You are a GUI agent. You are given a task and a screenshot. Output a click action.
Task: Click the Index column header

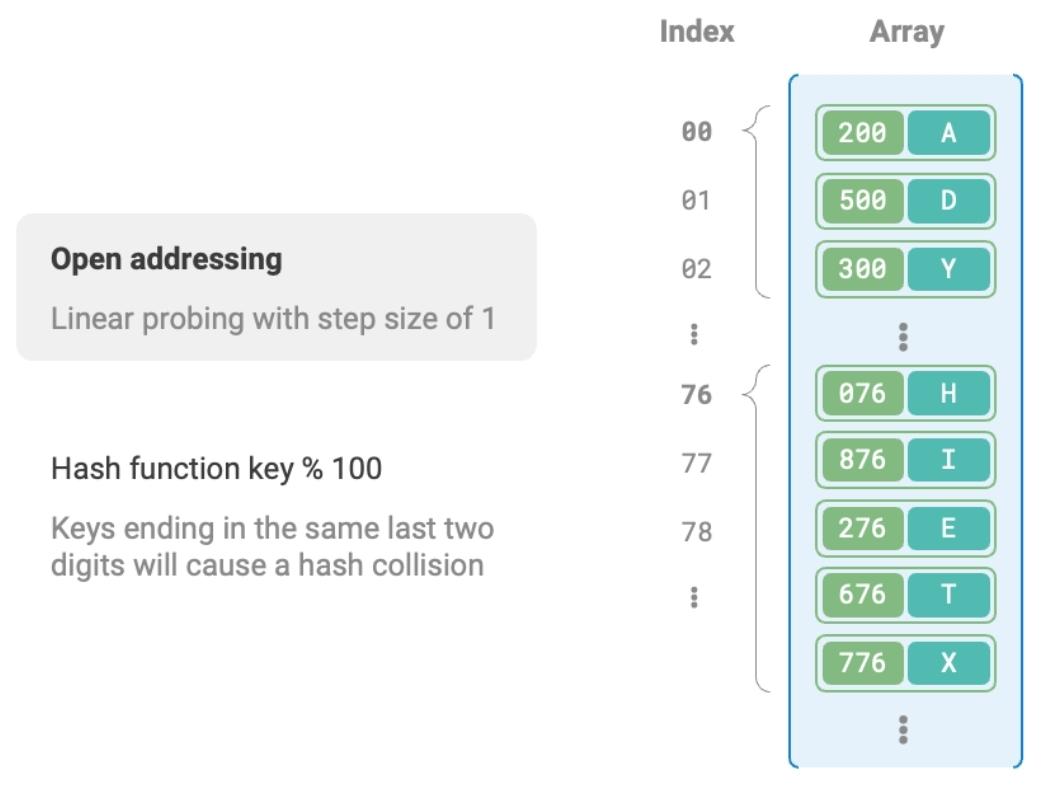coord(697,32)
